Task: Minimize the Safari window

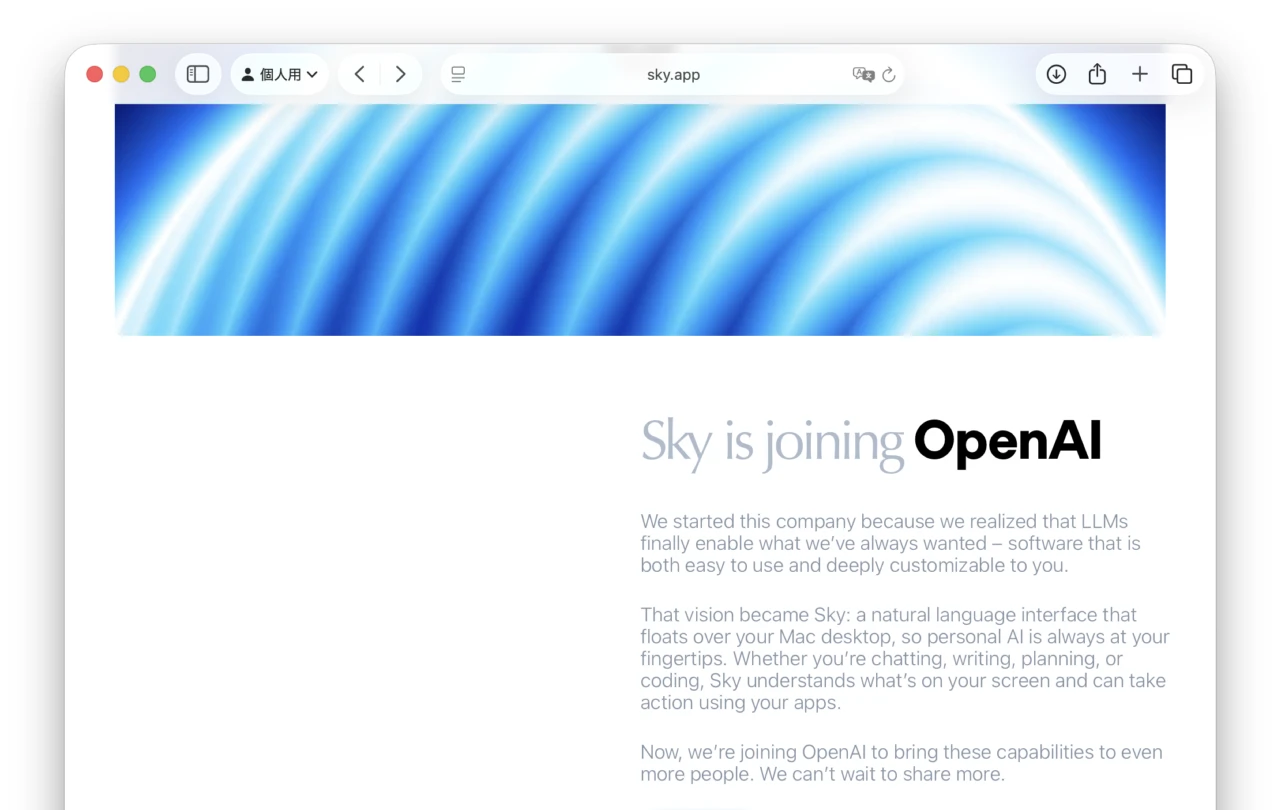Action: click(x=120, y=73)
